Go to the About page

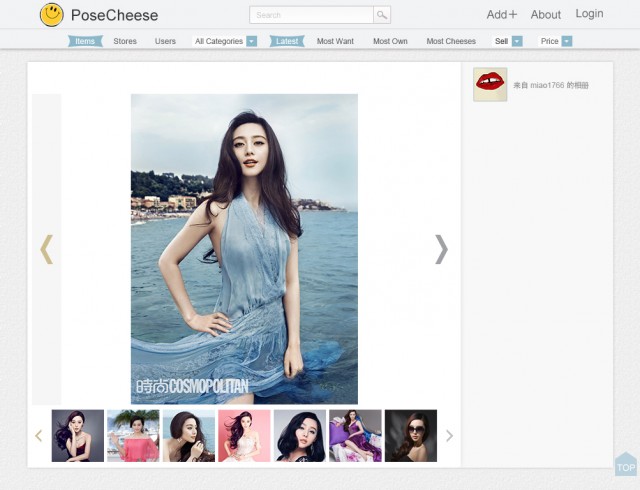pyautogui.click(x=546, y=15)
